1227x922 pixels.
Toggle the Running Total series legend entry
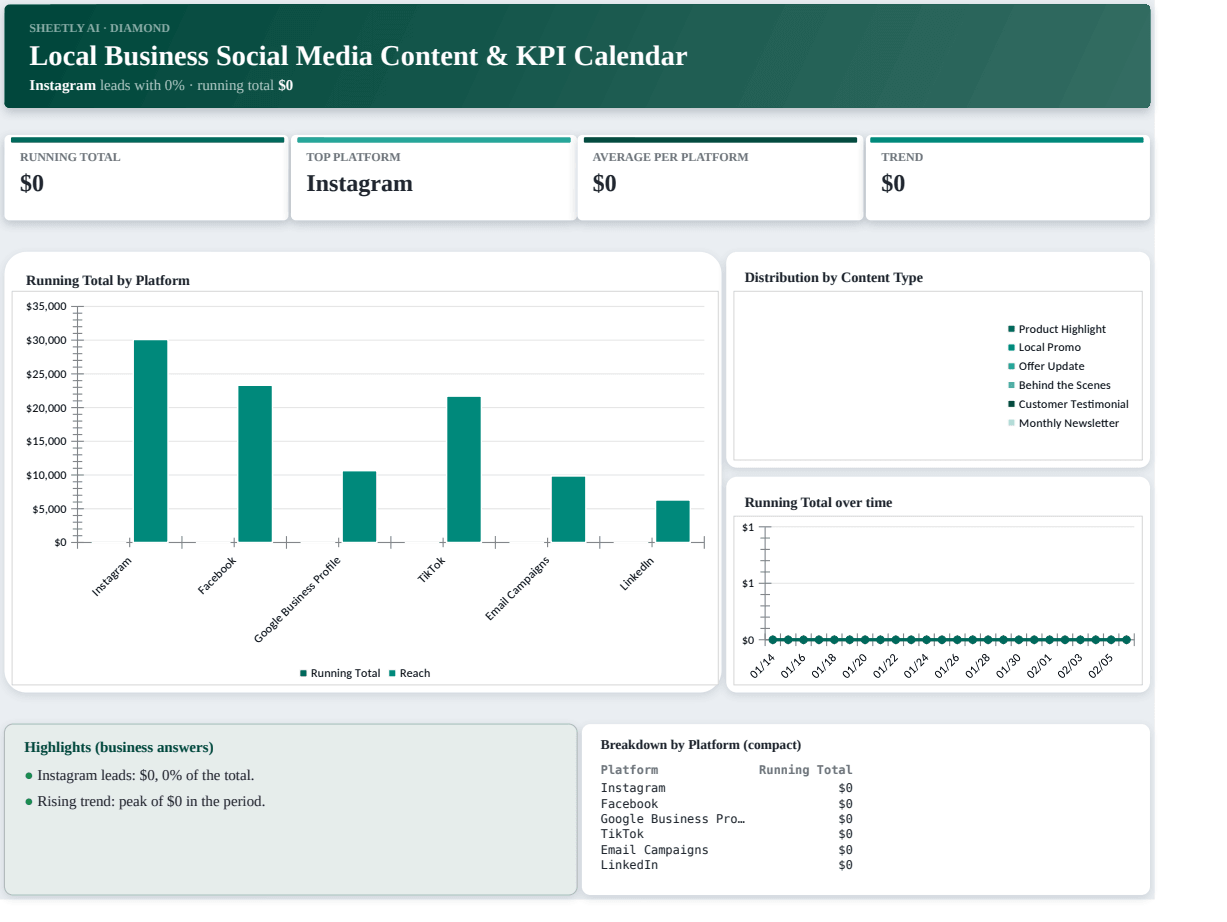coord(340,673)
